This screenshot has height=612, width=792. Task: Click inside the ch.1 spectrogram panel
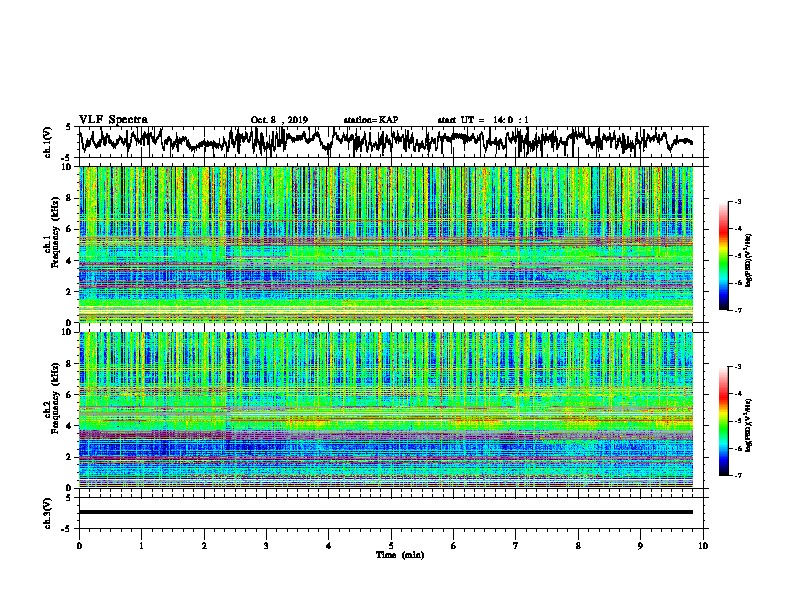click(x=386, y=244)
